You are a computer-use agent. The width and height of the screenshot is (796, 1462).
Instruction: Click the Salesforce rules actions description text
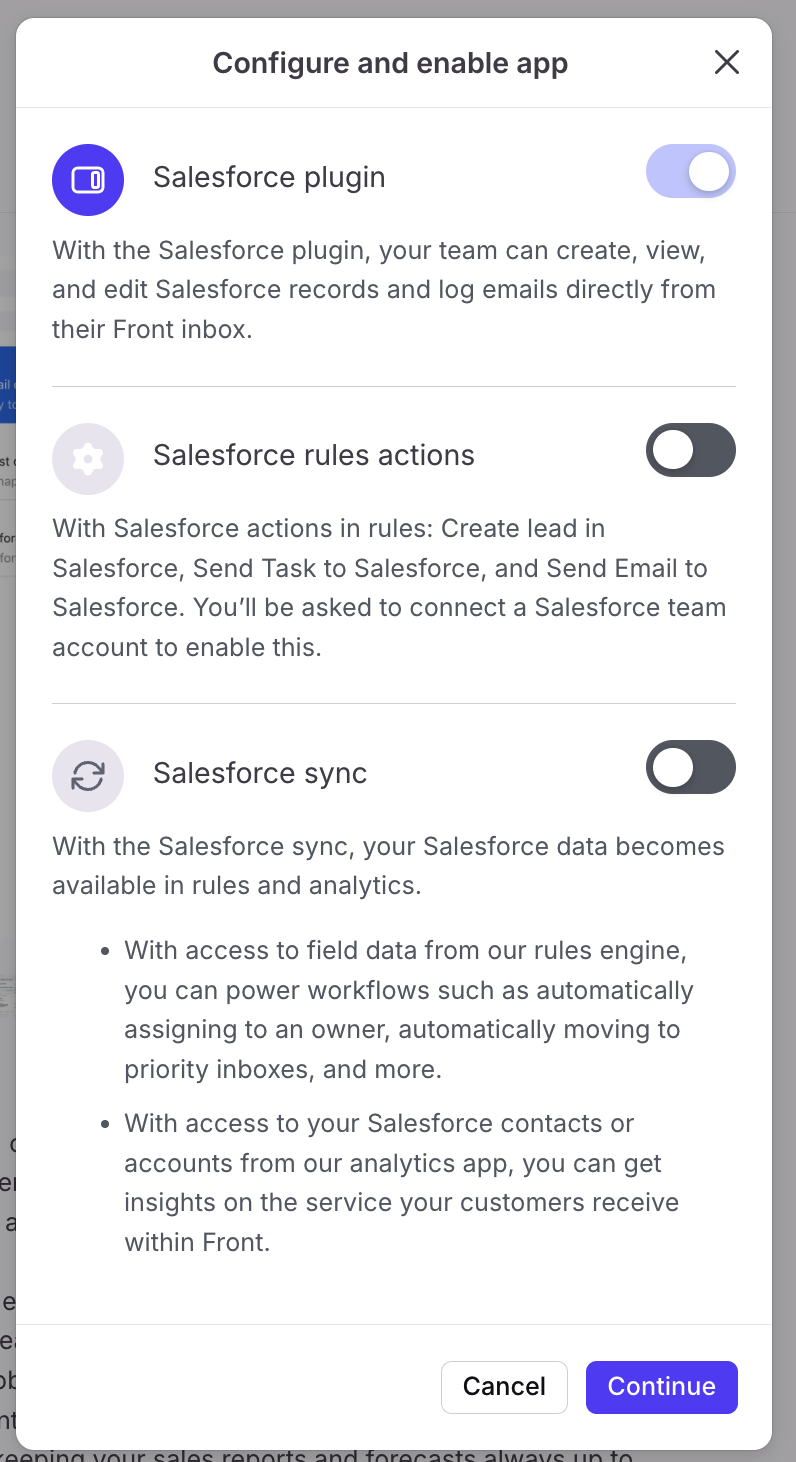[x=388, y=588]
